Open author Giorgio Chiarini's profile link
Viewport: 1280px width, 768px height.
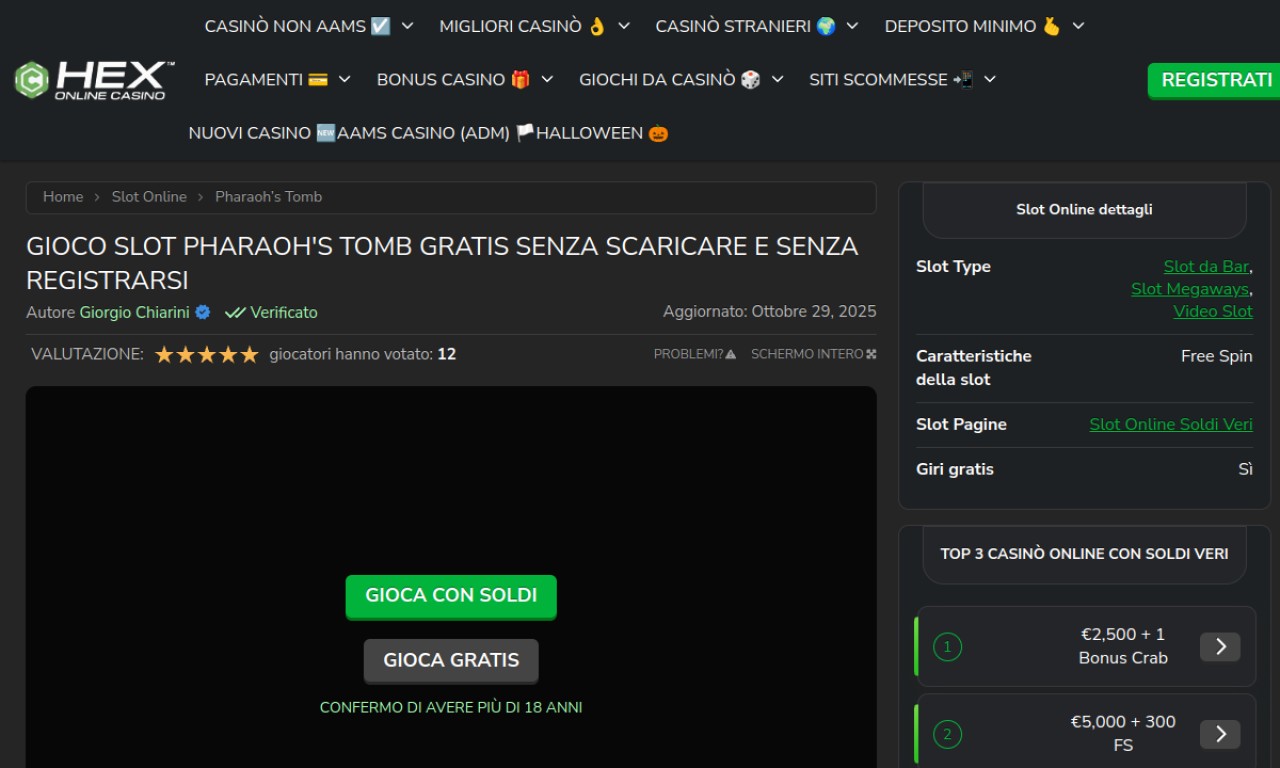pos(135,312)
